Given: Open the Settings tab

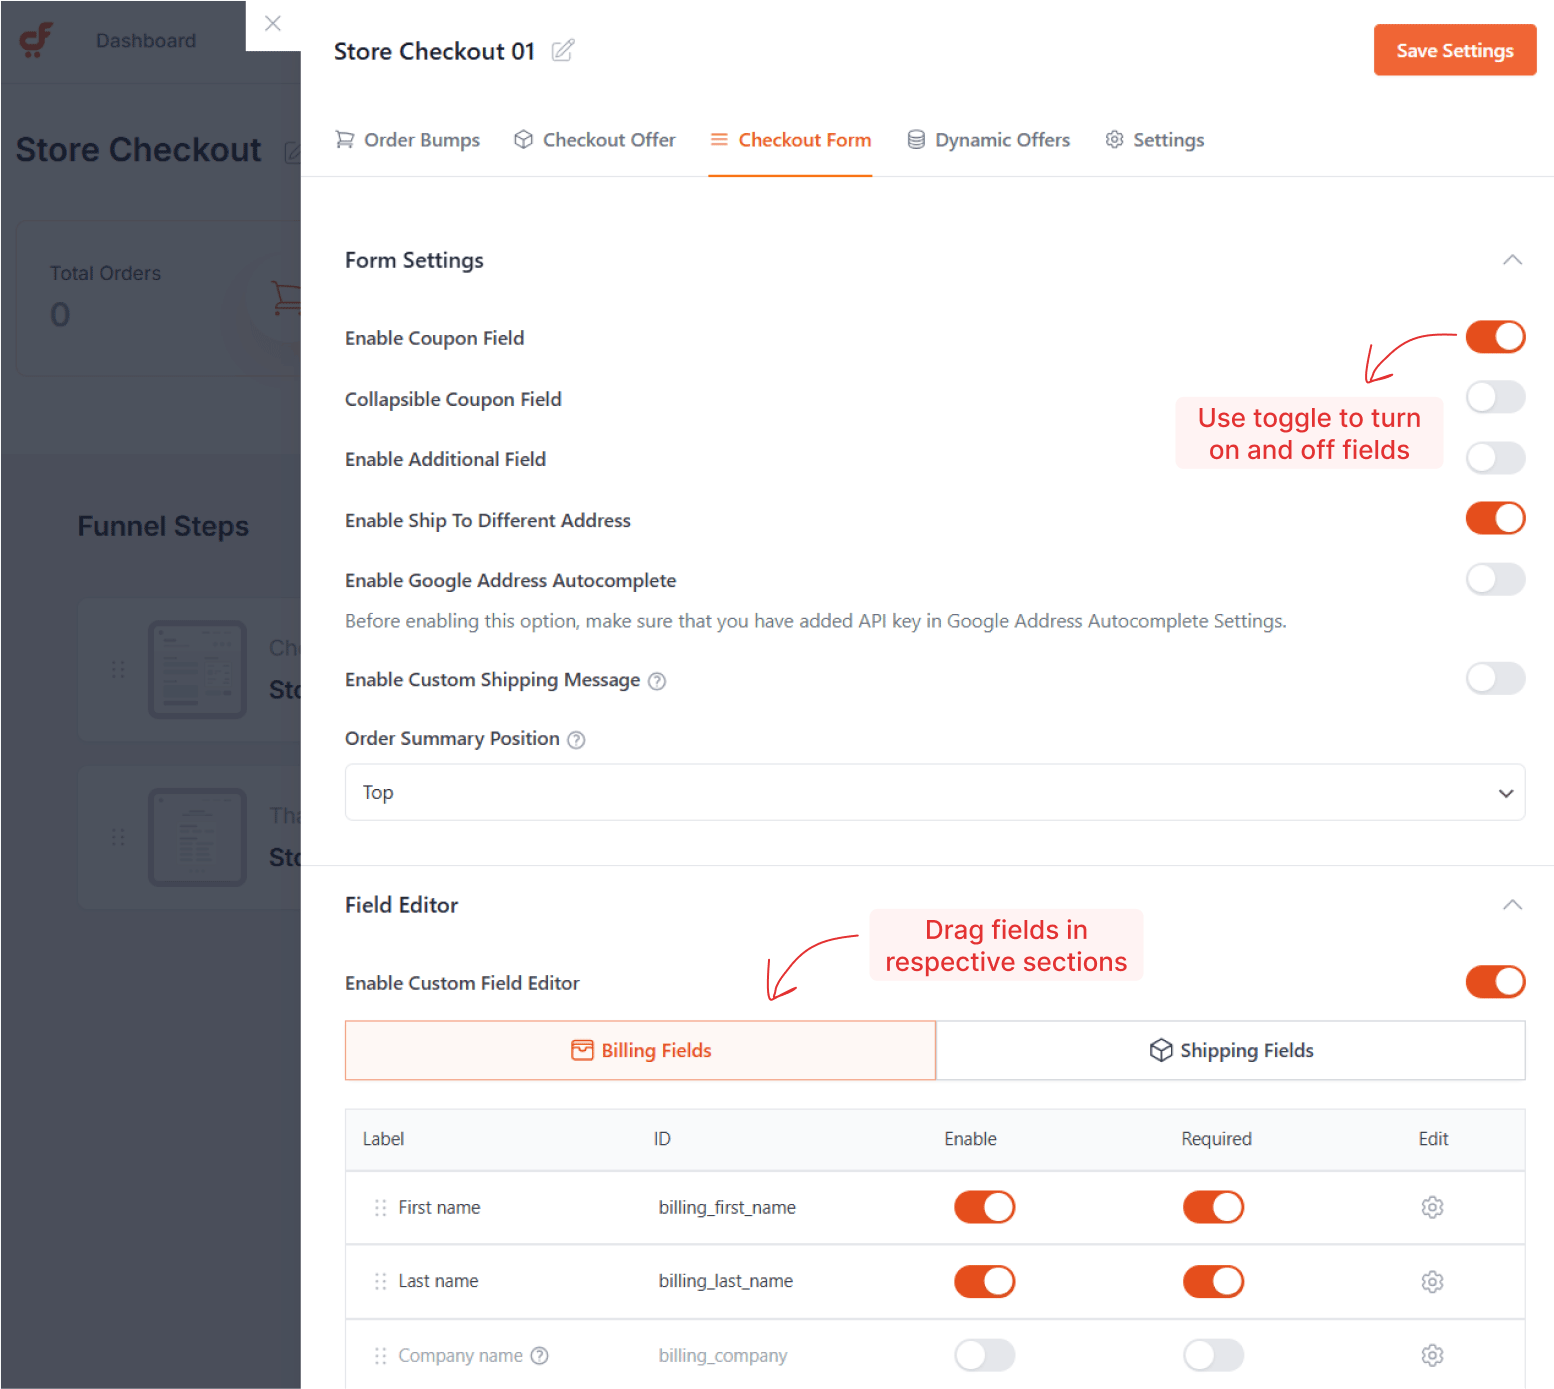Looking at the screenshot, I should point(1154,140).
